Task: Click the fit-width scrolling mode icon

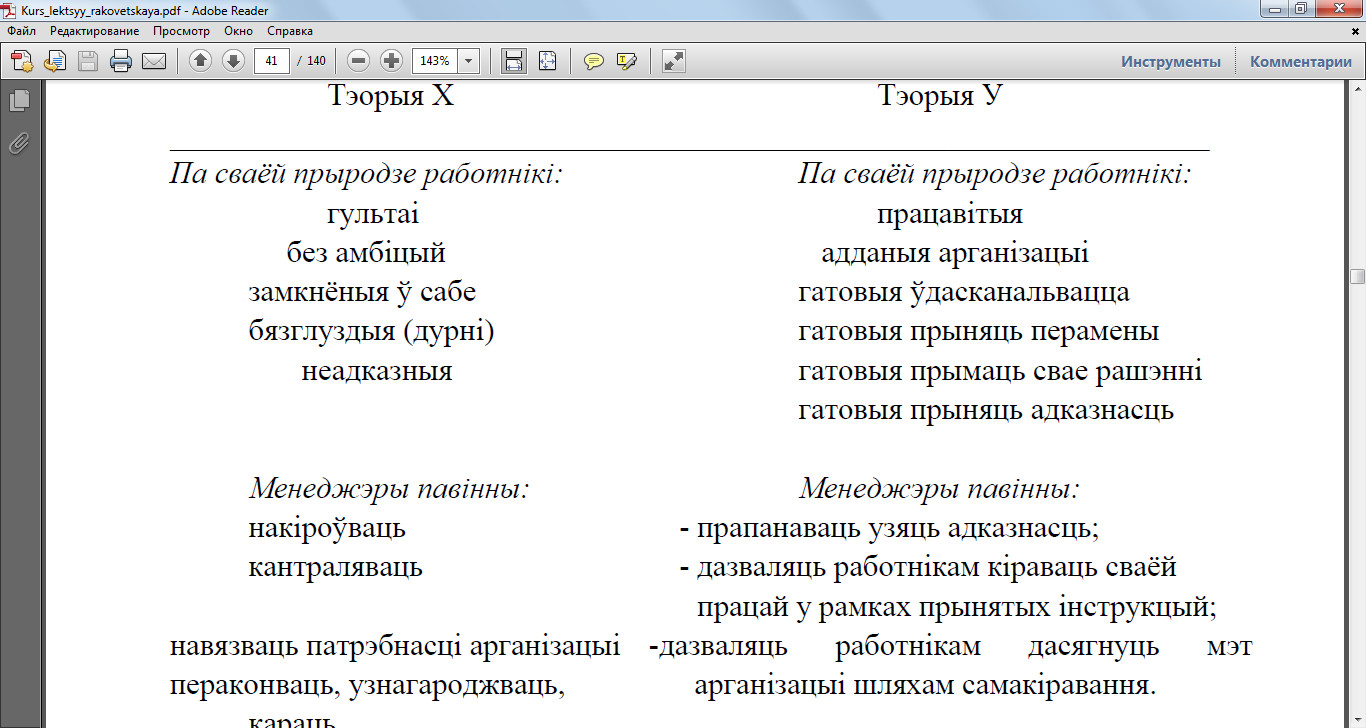Action: [514, 61]
